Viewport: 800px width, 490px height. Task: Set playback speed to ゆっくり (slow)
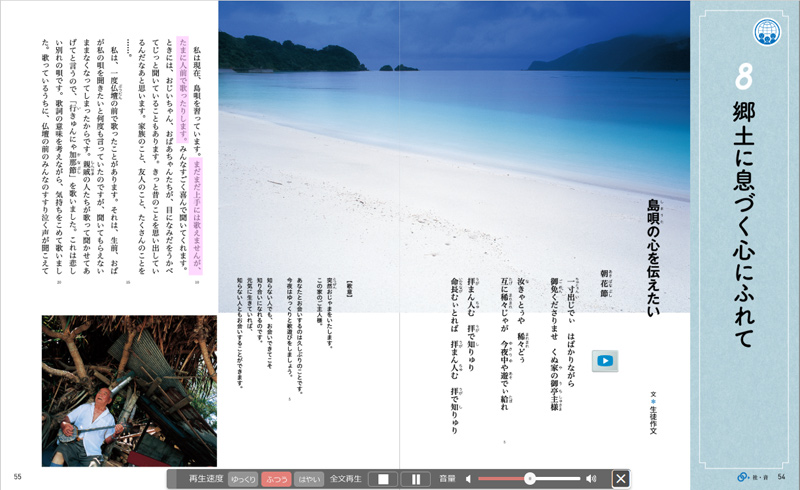click(243, 479)
